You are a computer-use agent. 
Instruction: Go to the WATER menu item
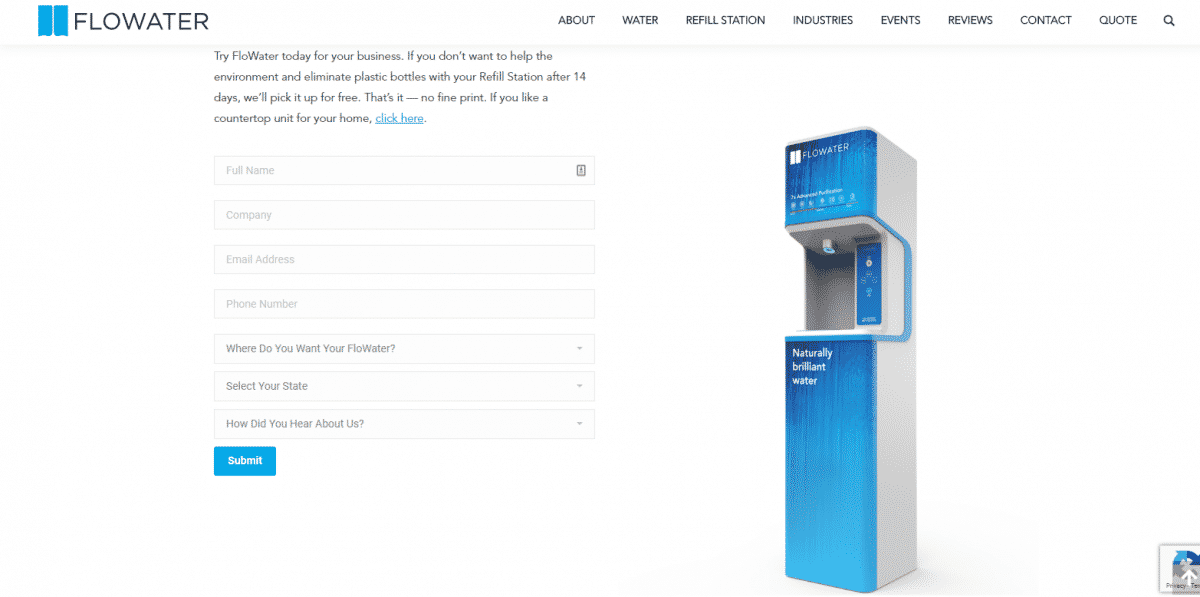(640, 20)
